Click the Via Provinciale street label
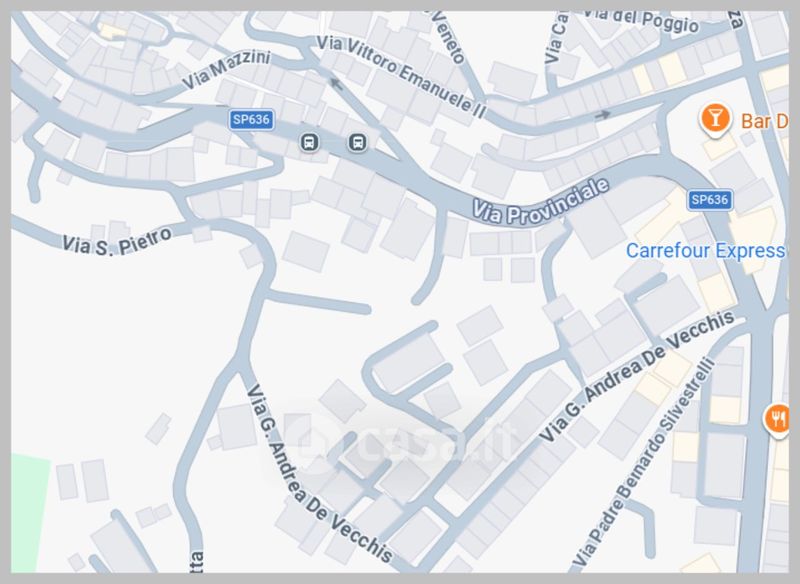 click(x=541, y=202)
